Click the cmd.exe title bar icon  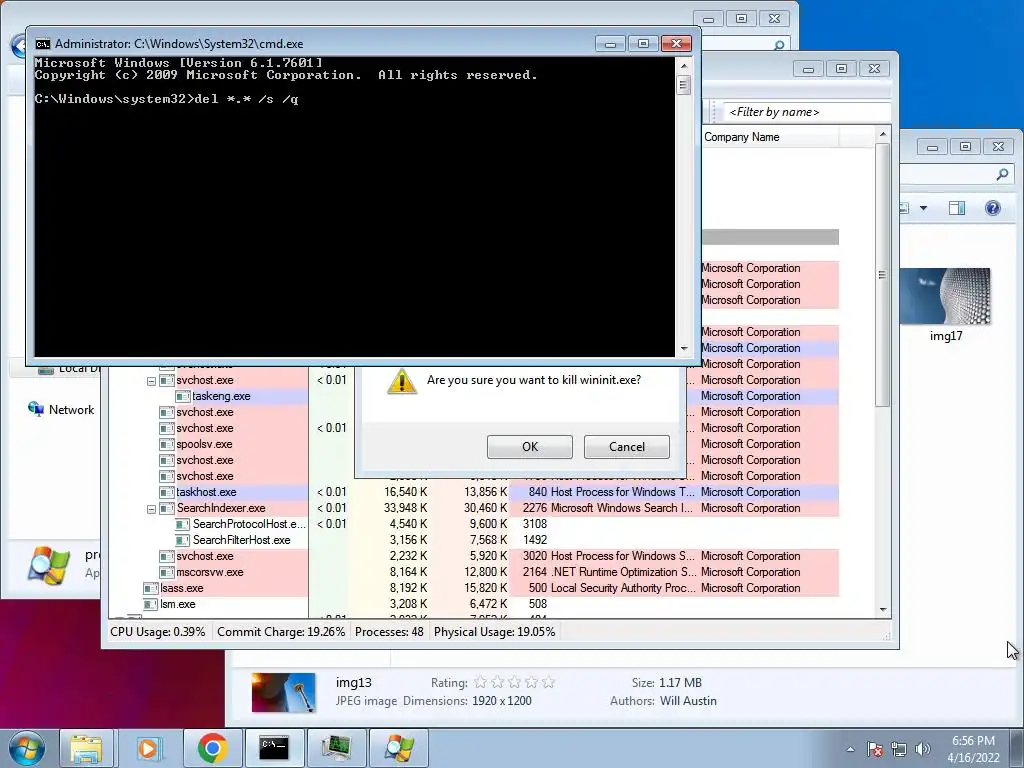tap(42, 44)
